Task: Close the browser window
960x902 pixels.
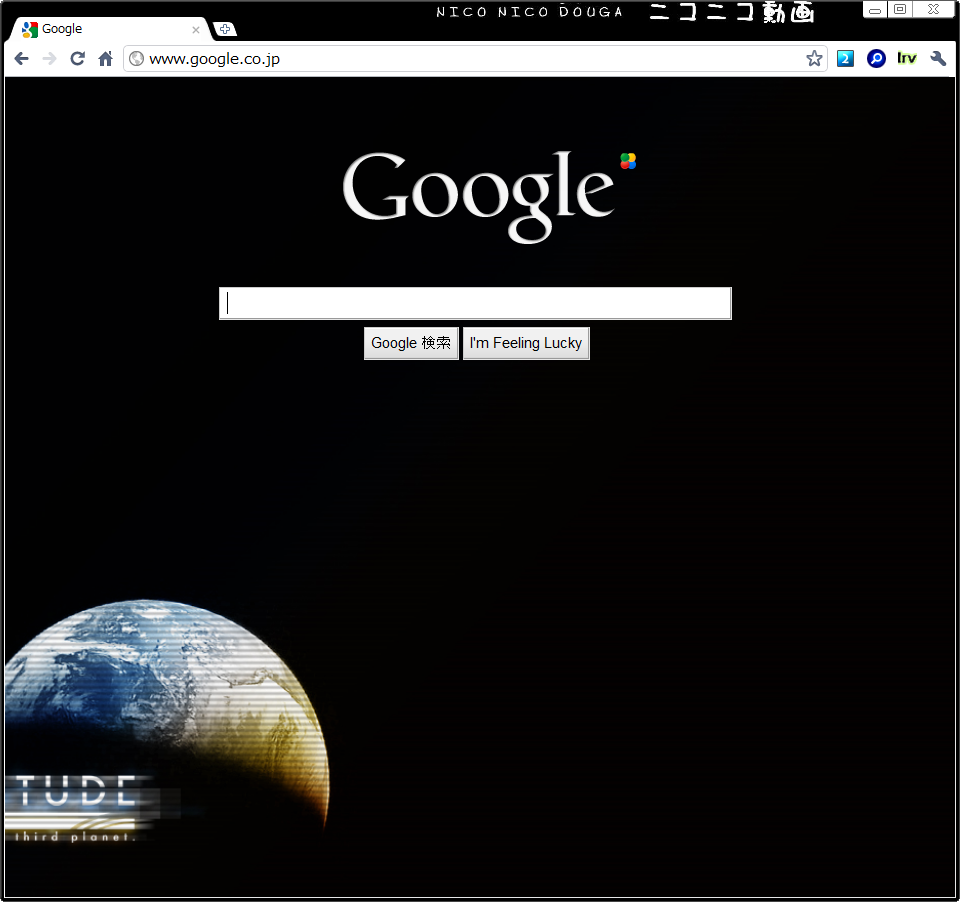Action: pyautogui.click(x=933, y=10)
